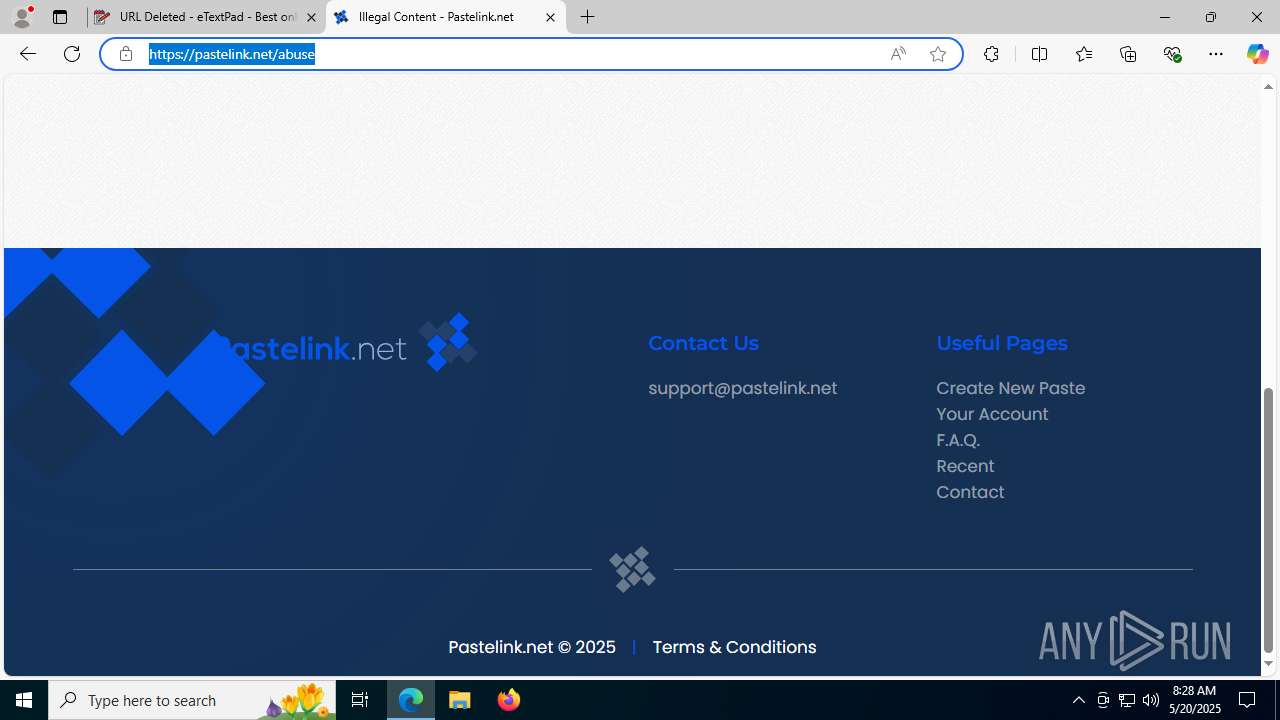Image resolution: width=1280 pixels, height=720 pixels.
Task: Open Create New Paste link
Action: (x=1010, y=388)
